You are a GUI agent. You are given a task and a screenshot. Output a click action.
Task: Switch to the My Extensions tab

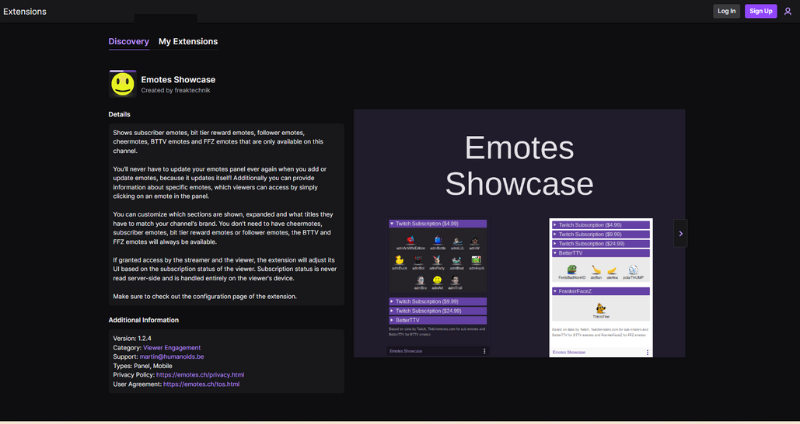(188, 42)
